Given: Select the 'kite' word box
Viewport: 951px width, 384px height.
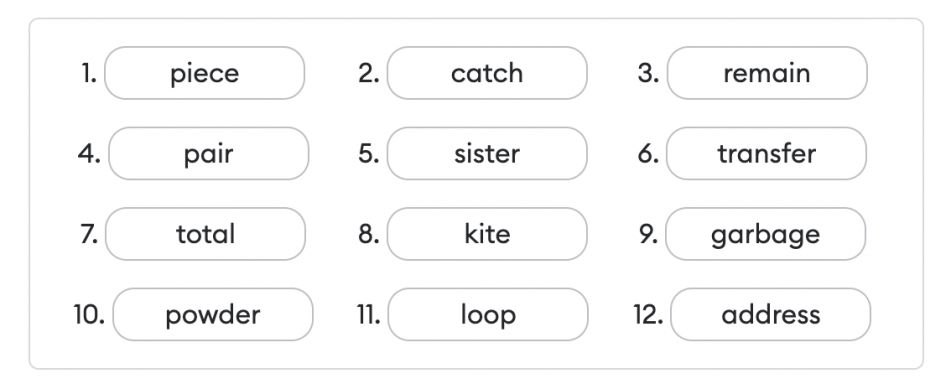Looking at the screenshot, I should click(x=487, y=234).
